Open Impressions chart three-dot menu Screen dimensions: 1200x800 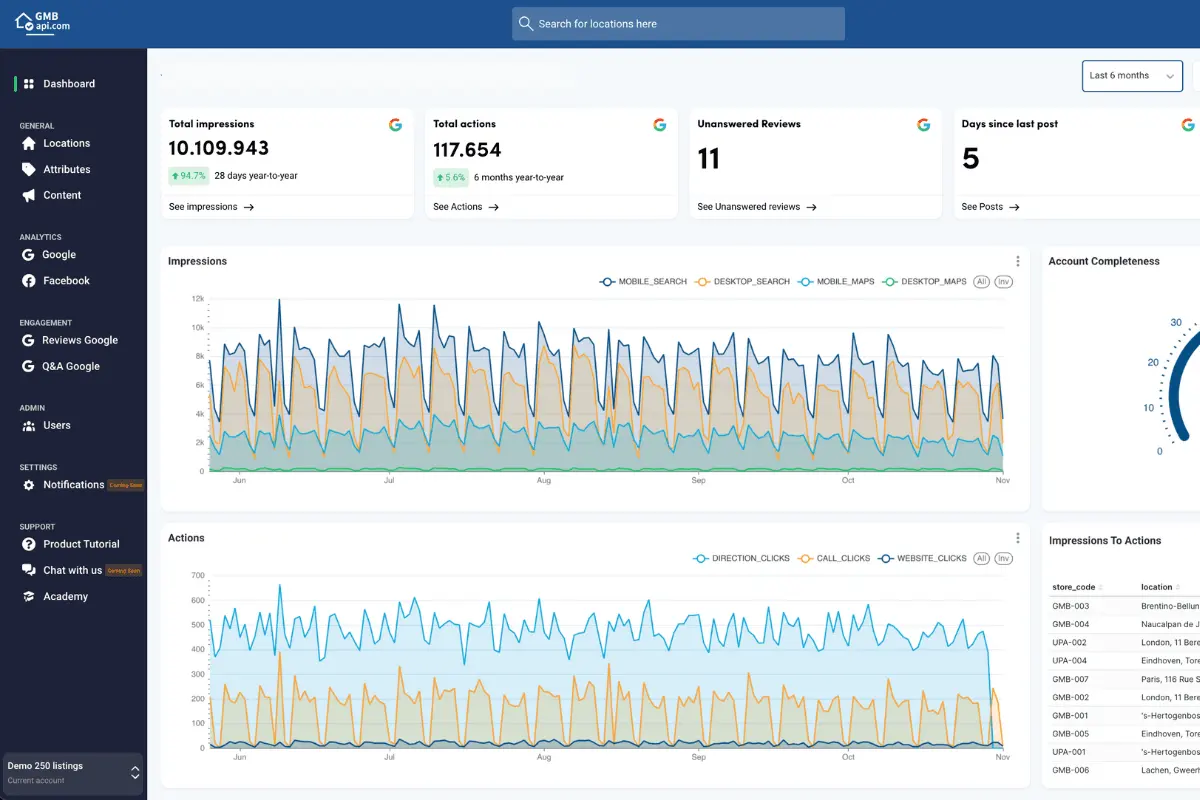1018,261
